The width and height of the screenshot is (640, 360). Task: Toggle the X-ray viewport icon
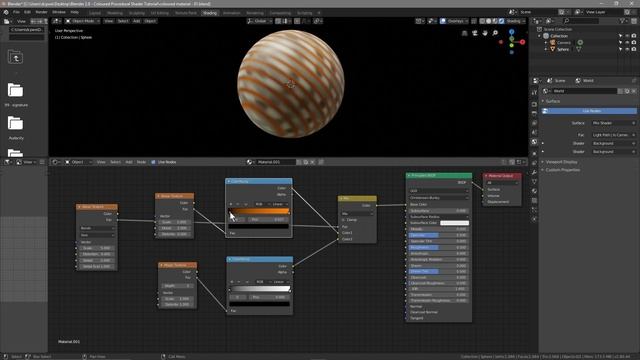point(473,21)
